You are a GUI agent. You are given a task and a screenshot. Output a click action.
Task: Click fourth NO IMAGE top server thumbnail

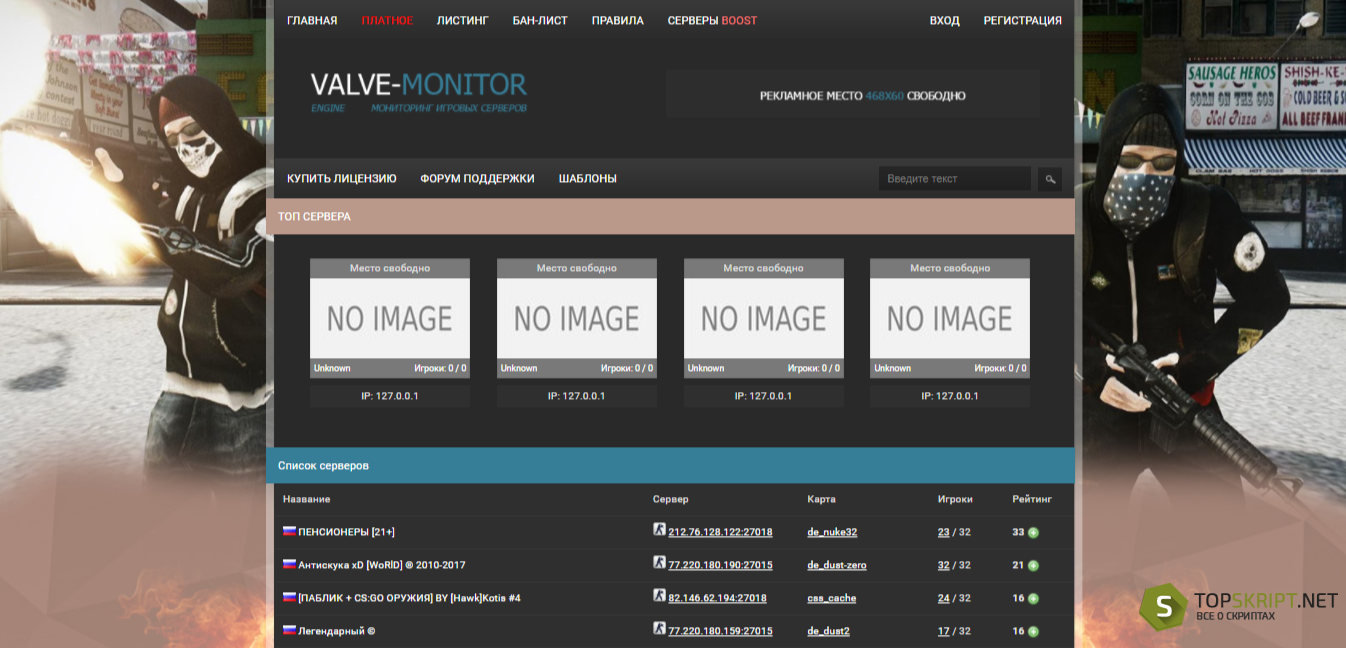950,318
